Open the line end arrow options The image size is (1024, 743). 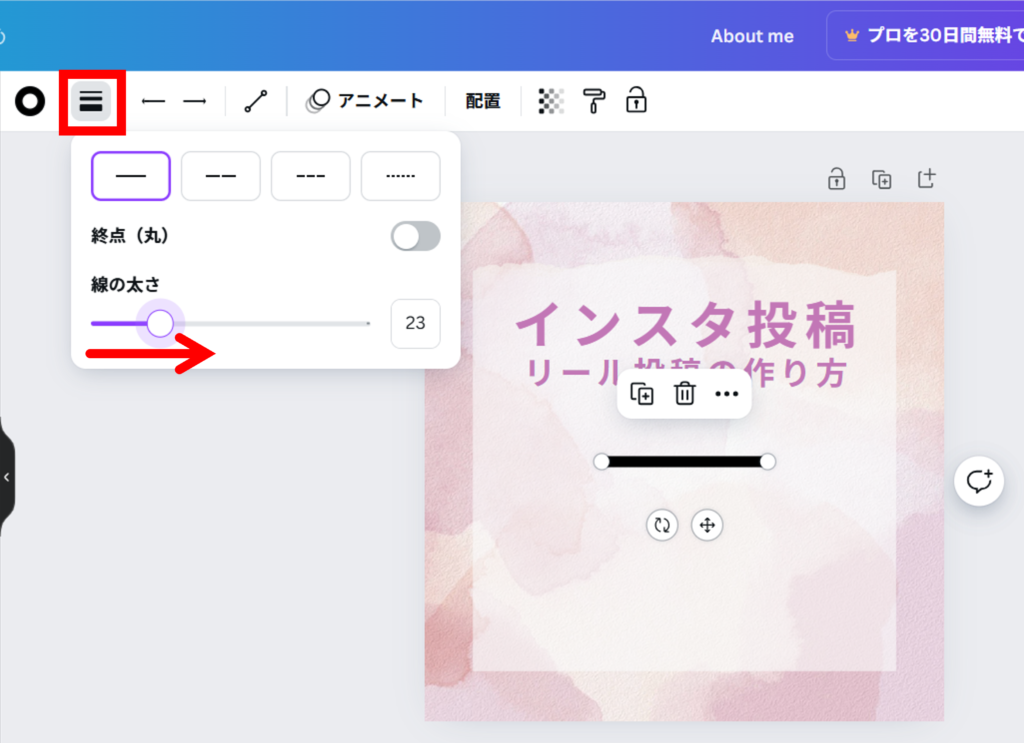(x=194, y=101)
